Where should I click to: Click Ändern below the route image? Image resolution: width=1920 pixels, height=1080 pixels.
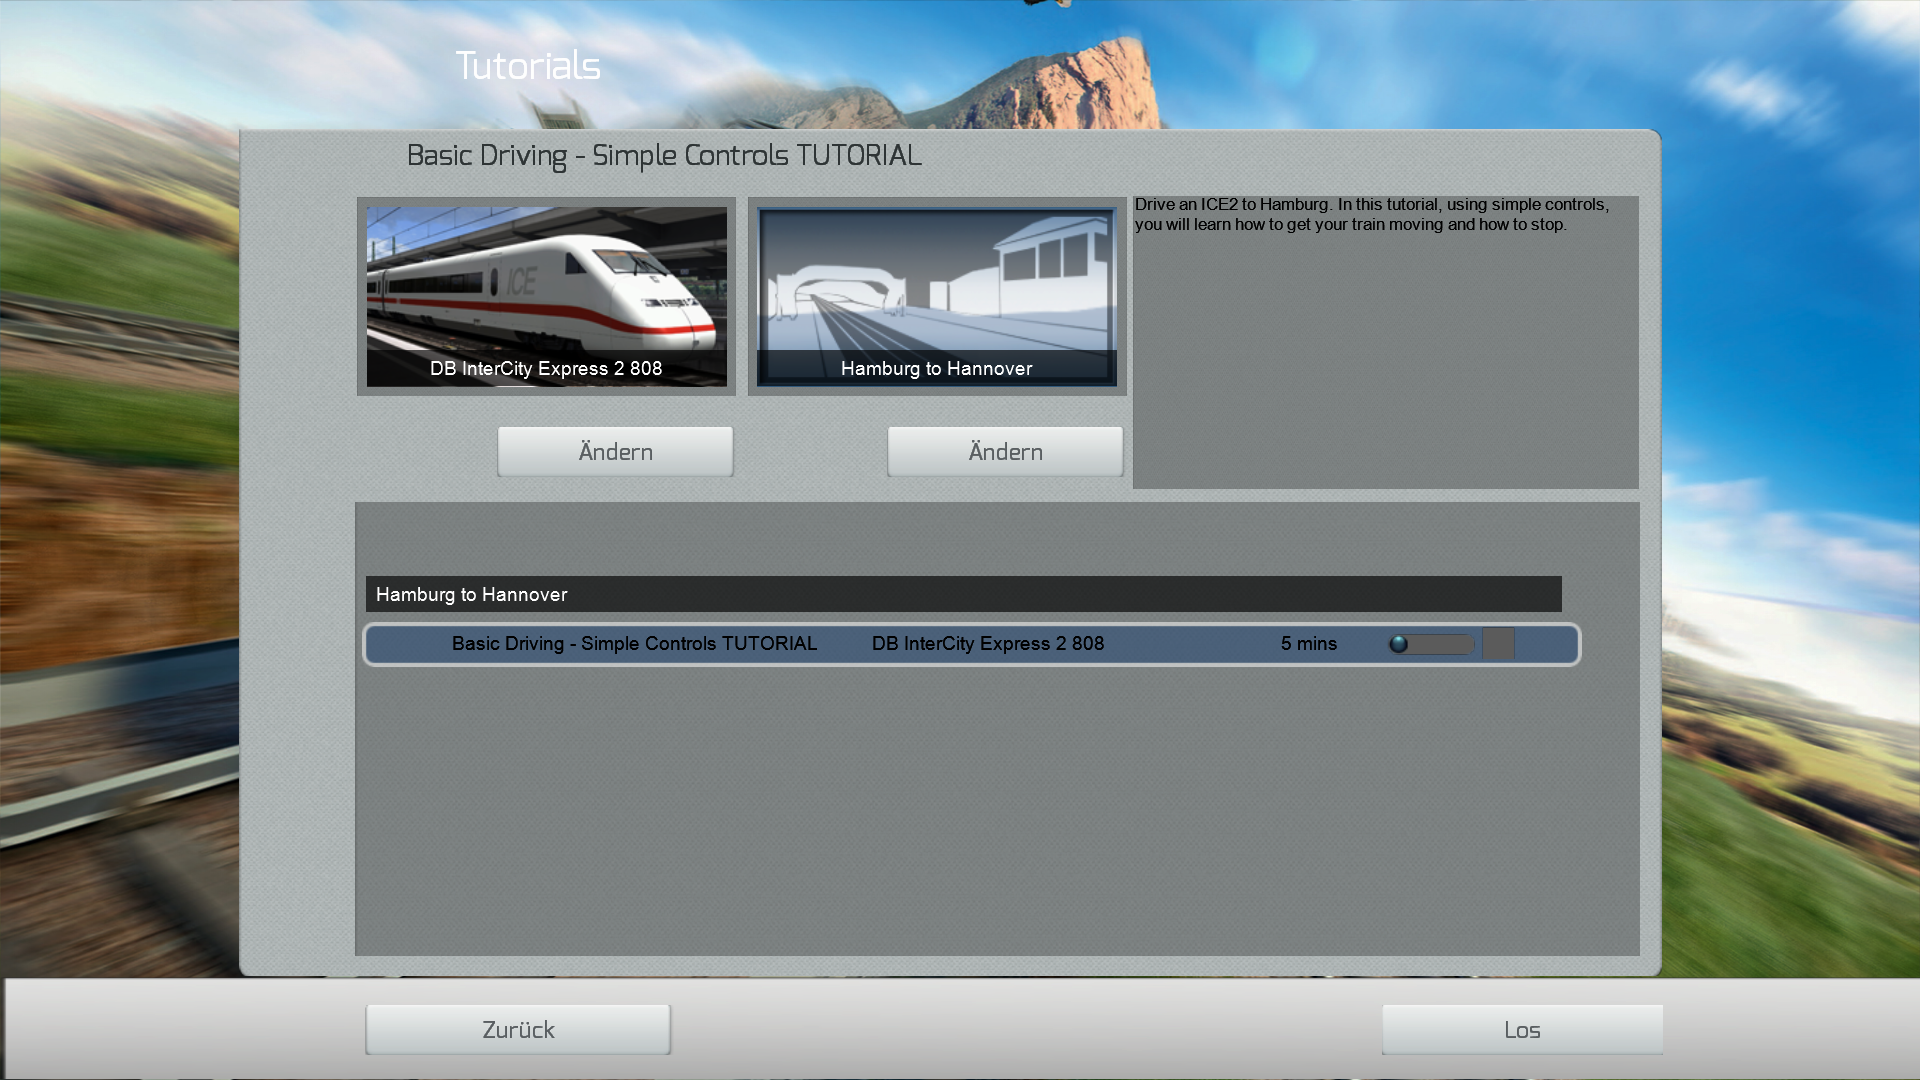(x=1005, y=452)
